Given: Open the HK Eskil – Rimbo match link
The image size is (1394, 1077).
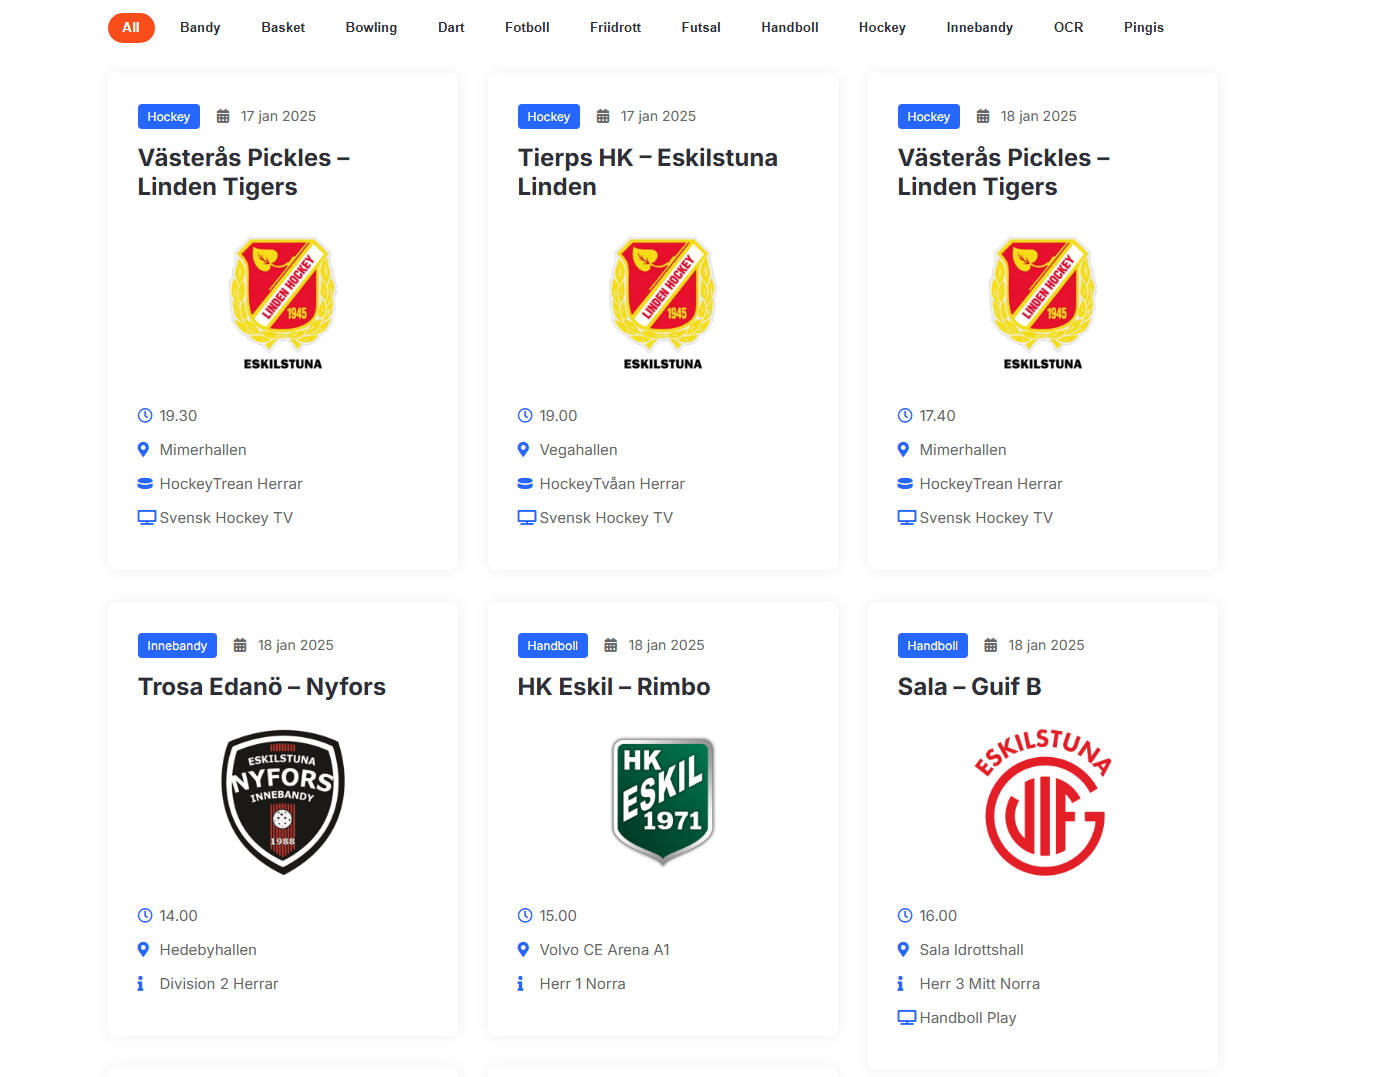Looking at the screenshot, I should (614, 687).
